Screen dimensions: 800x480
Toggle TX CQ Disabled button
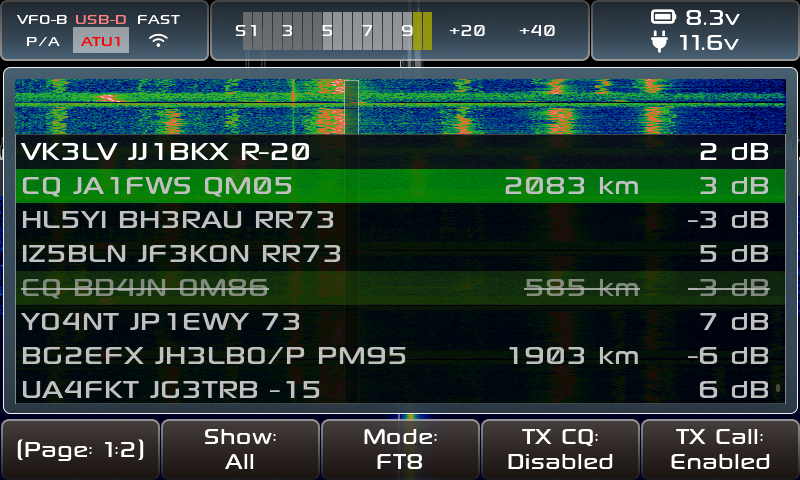click(560, 450)
